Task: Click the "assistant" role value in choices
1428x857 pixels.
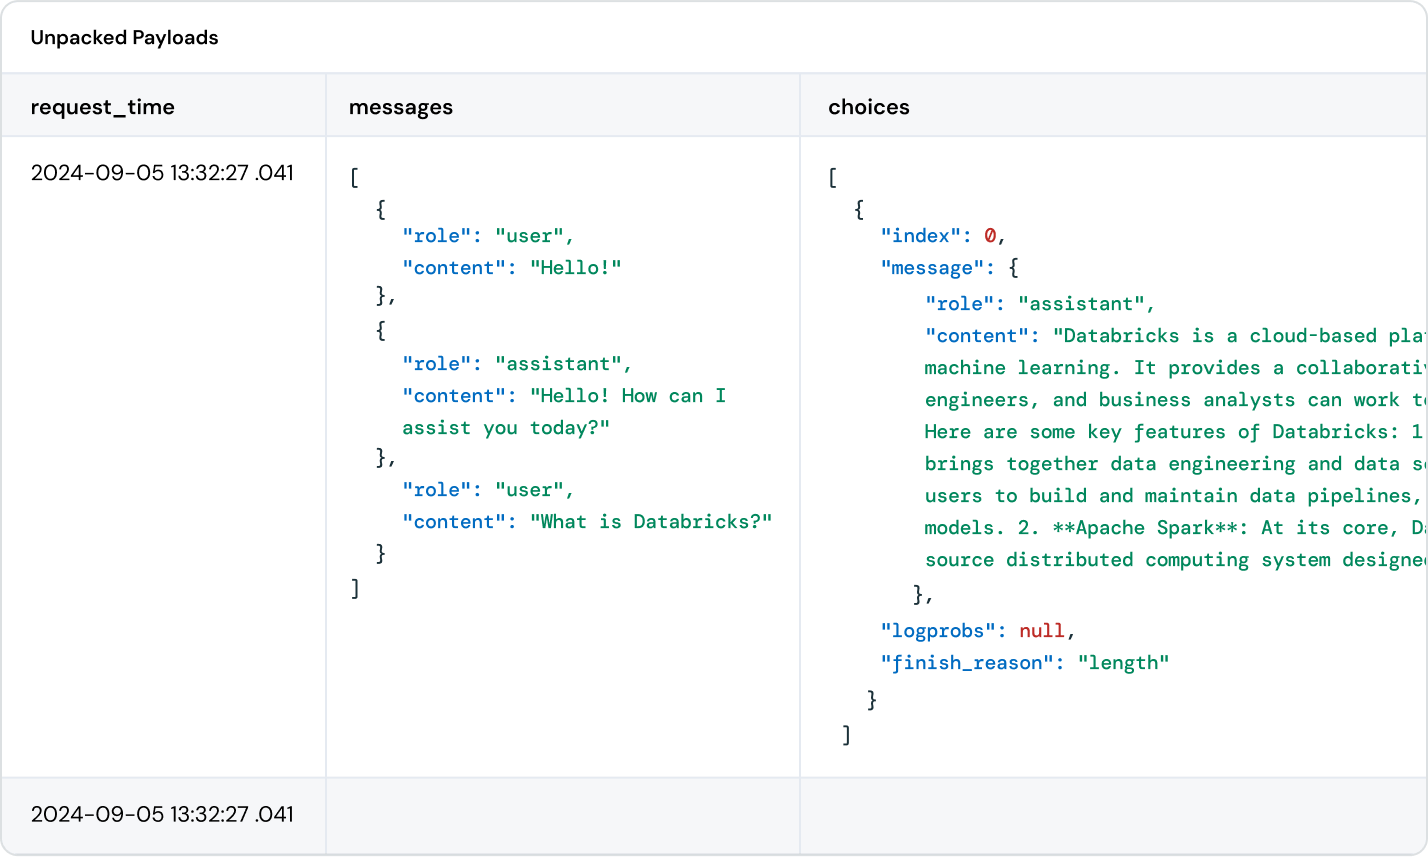Action: (x=1086, y=304)
